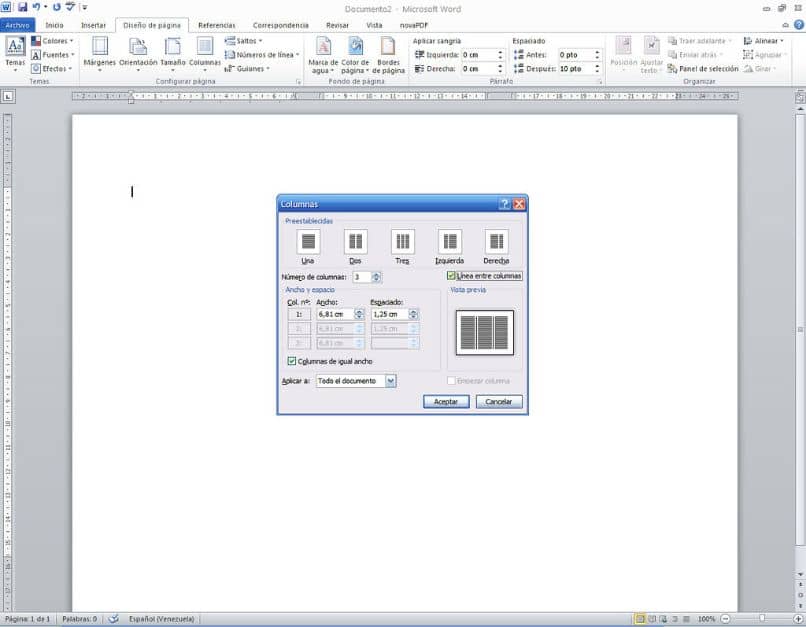Open Marca de agua watermark menu
The height and width of the screenshot is (627, 806).
[323, 54]
